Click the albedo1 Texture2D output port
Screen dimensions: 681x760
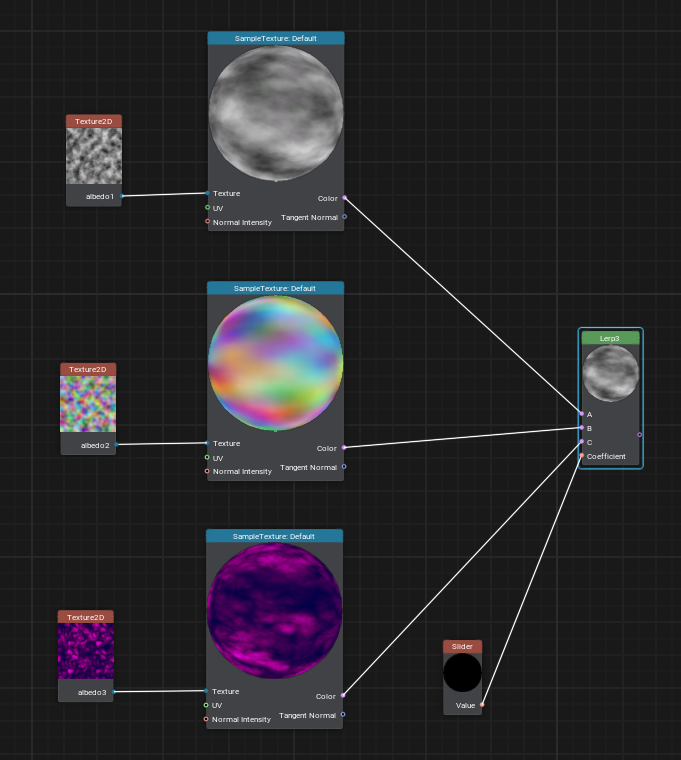tap(122, 196)
